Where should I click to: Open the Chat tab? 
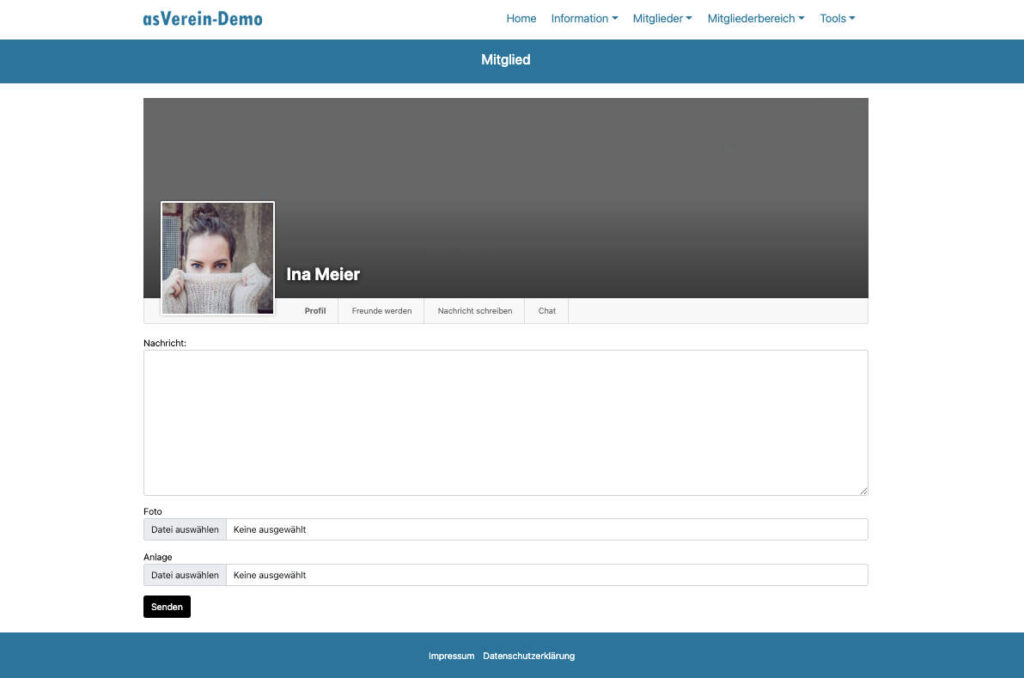tap(547, 311)
